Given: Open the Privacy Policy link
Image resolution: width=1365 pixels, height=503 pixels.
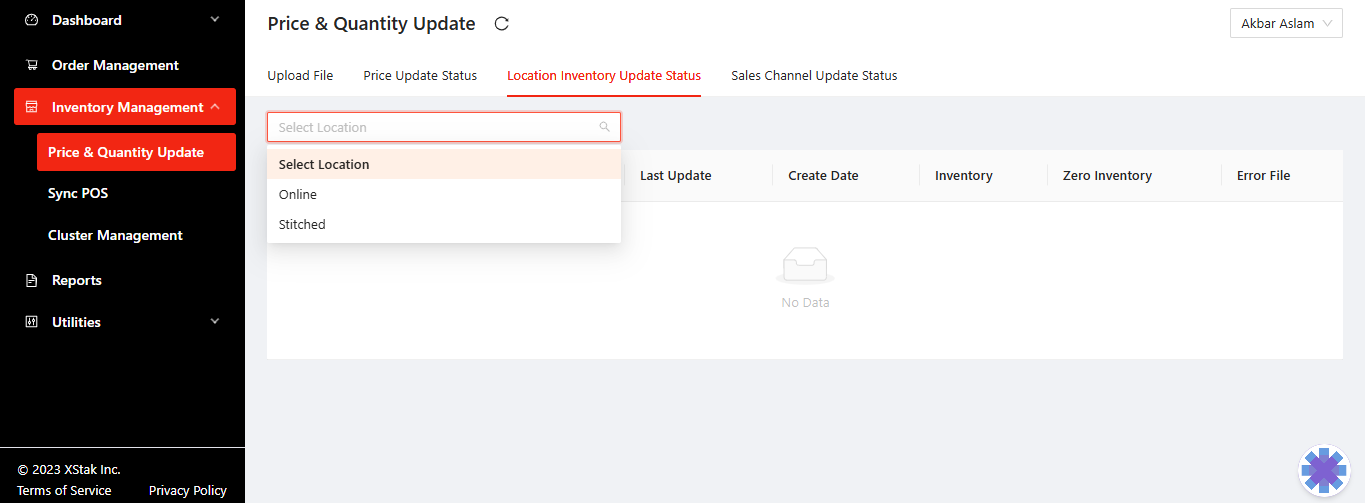Looking at the screenshot, I should coord(188,490).
